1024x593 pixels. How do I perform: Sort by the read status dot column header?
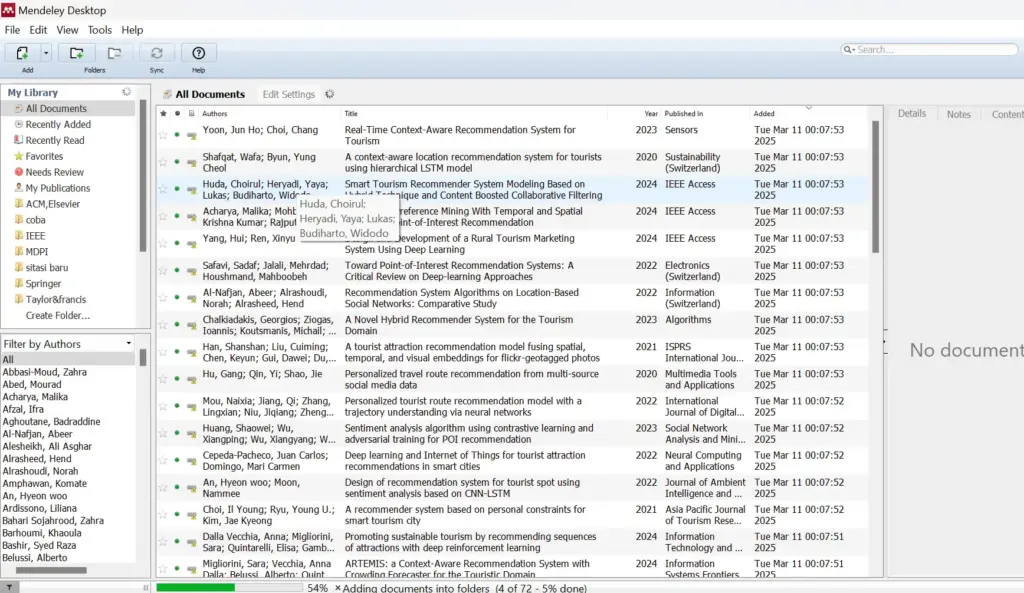click(177, 114)
